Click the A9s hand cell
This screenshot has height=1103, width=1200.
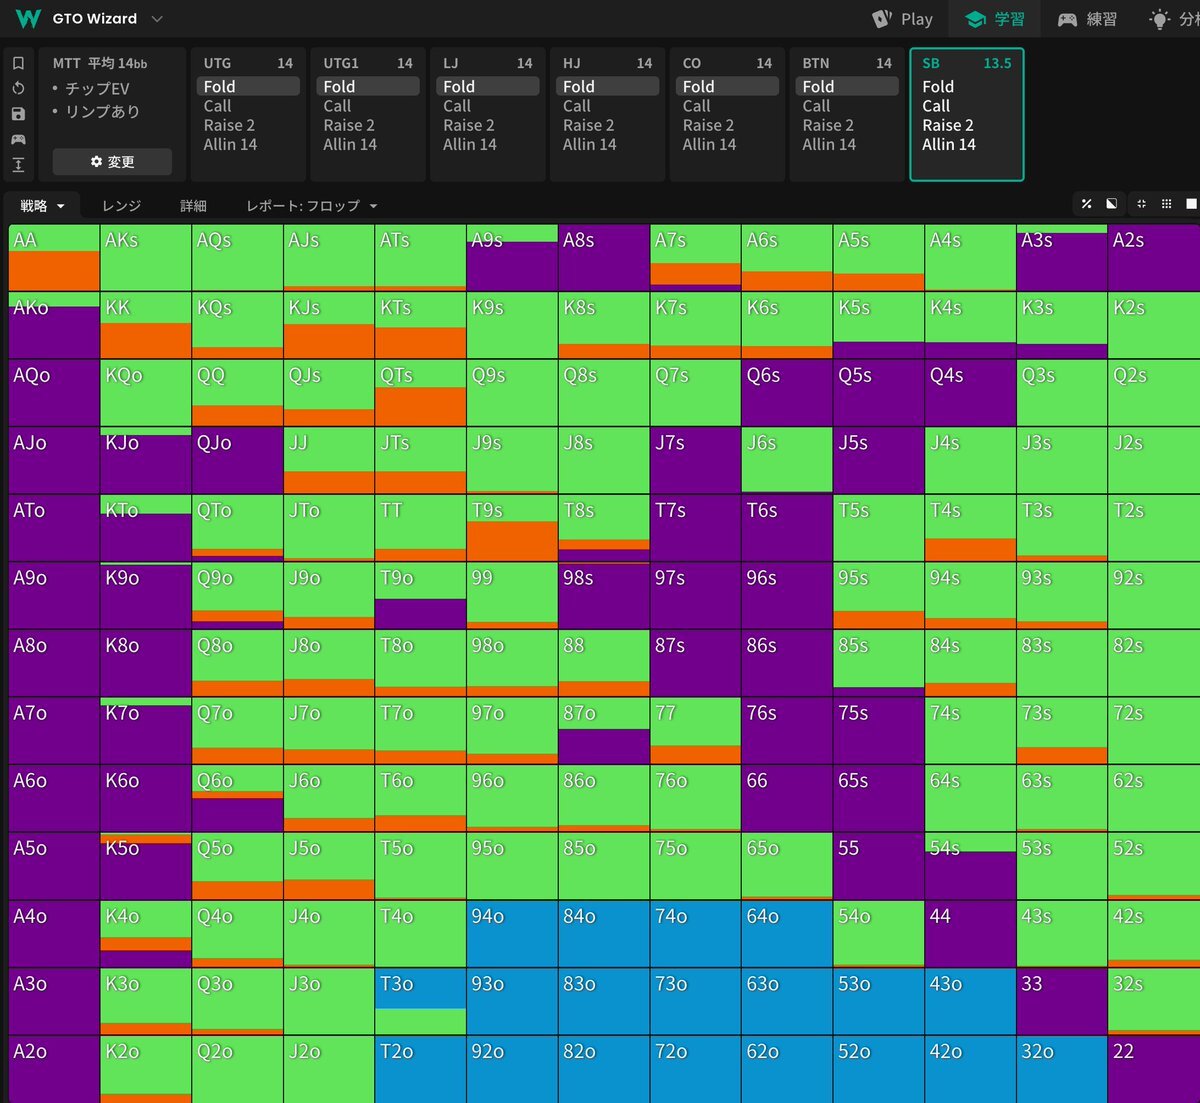pyautogui.click(x=512, y=257)
